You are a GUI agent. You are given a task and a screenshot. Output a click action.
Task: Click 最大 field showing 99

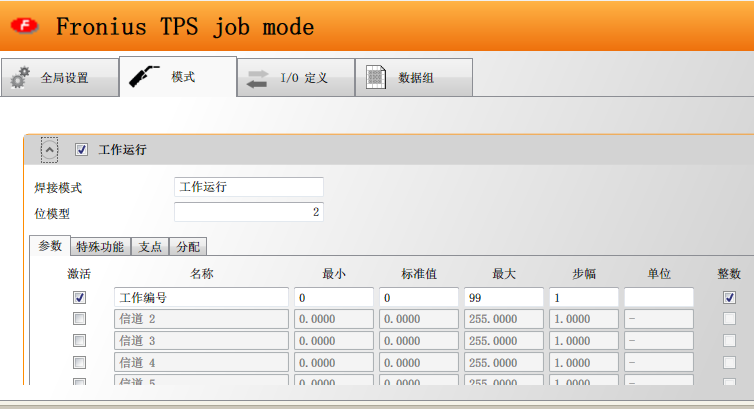pos(503,297)
